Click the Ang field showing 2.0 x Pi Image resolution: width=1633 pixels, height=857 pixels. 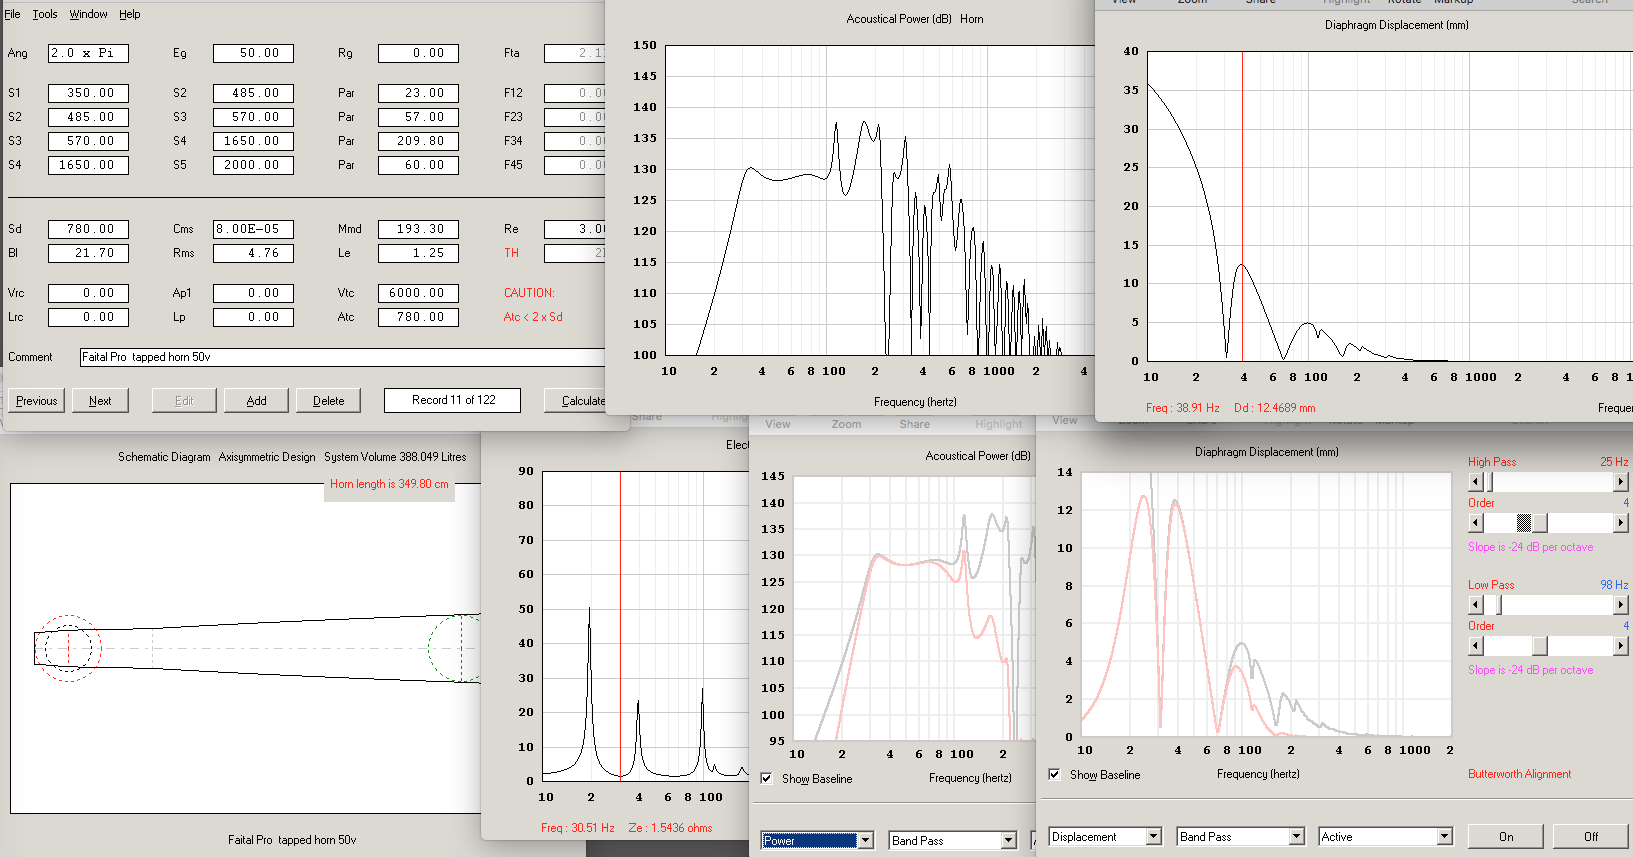click(88, 53)
